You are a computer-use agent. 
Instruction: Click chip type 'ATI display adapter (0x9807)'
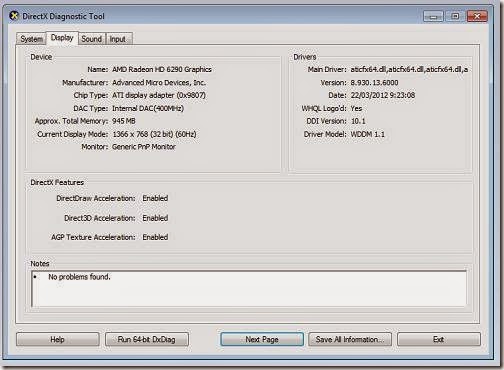click(x=159, y=95)
